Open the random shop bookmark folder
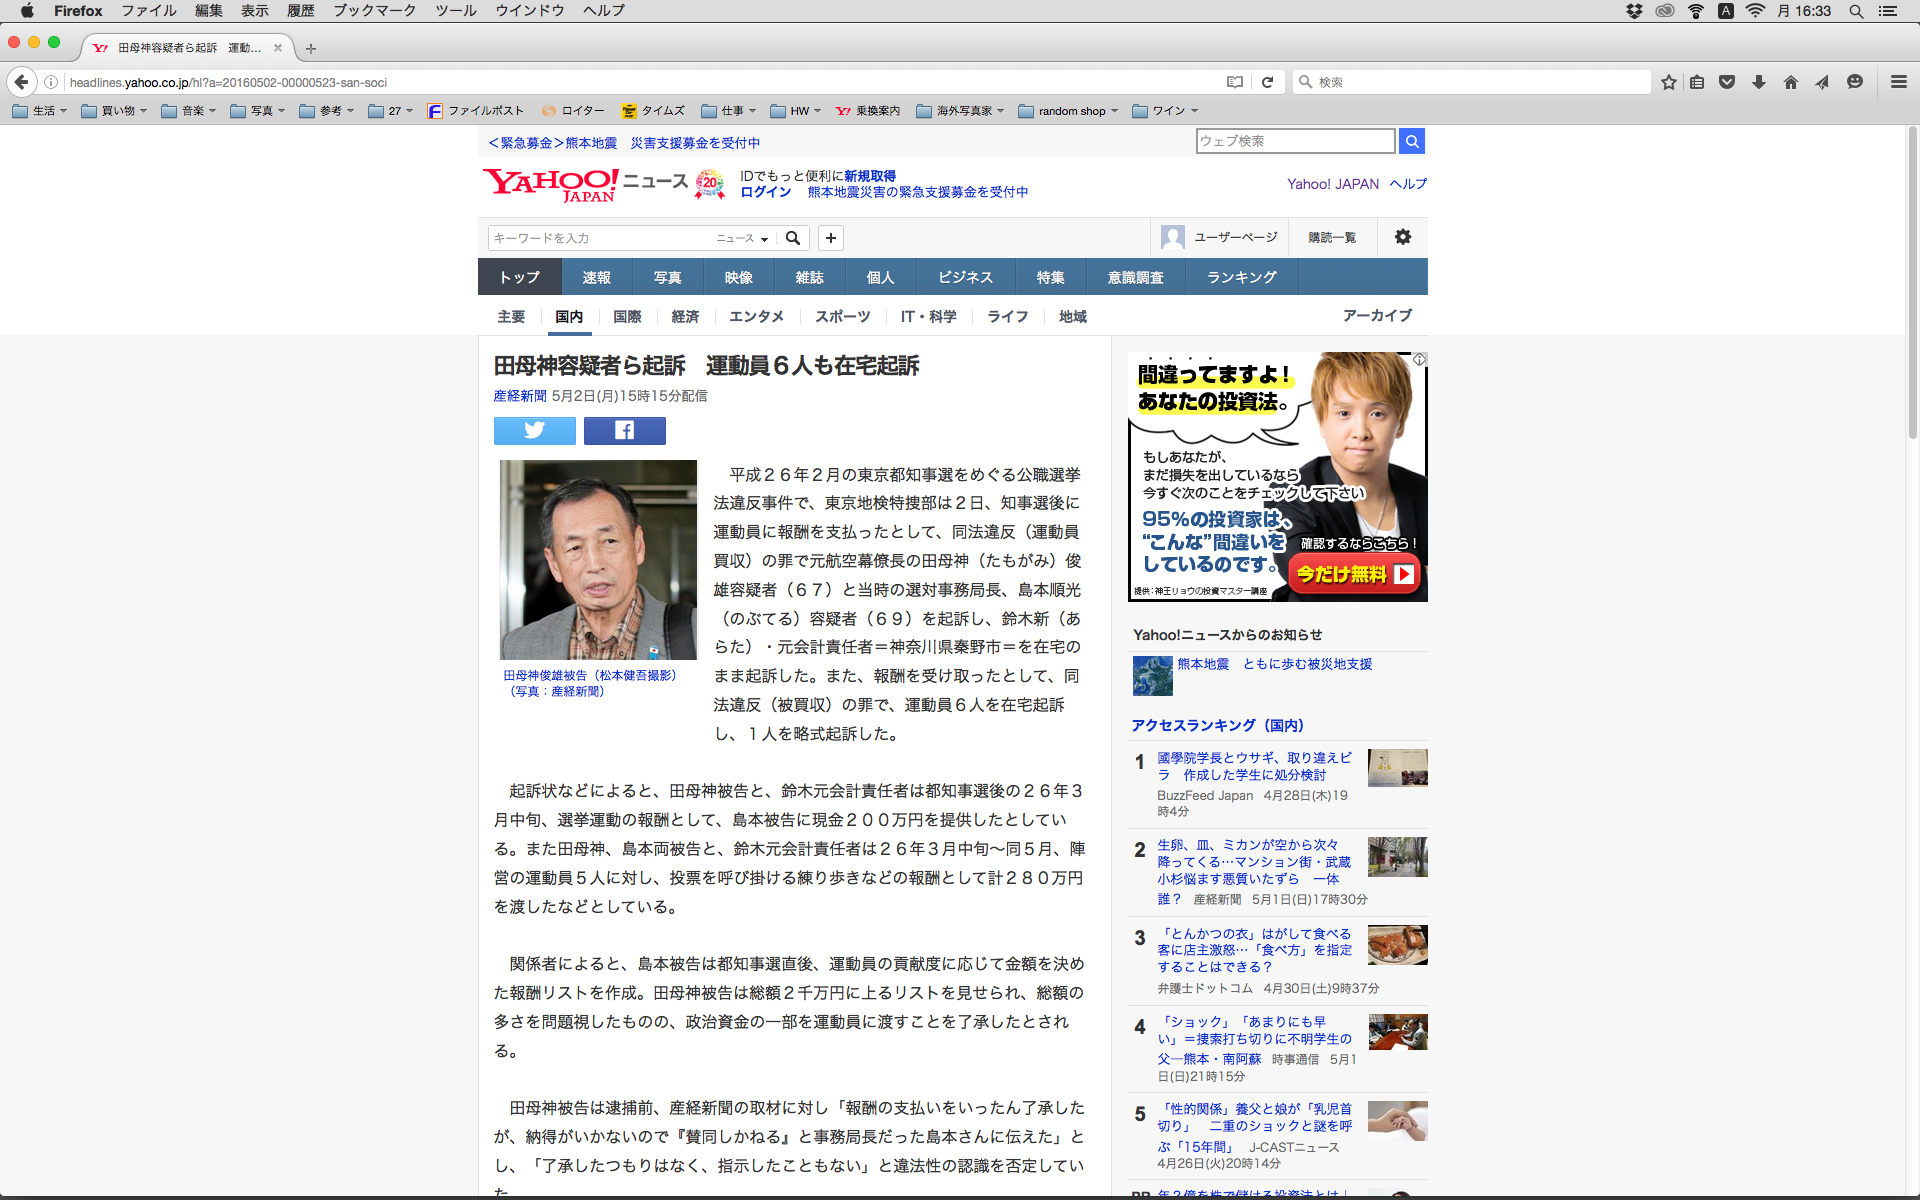The image size is (1920, 1200). click(1068, 111)
